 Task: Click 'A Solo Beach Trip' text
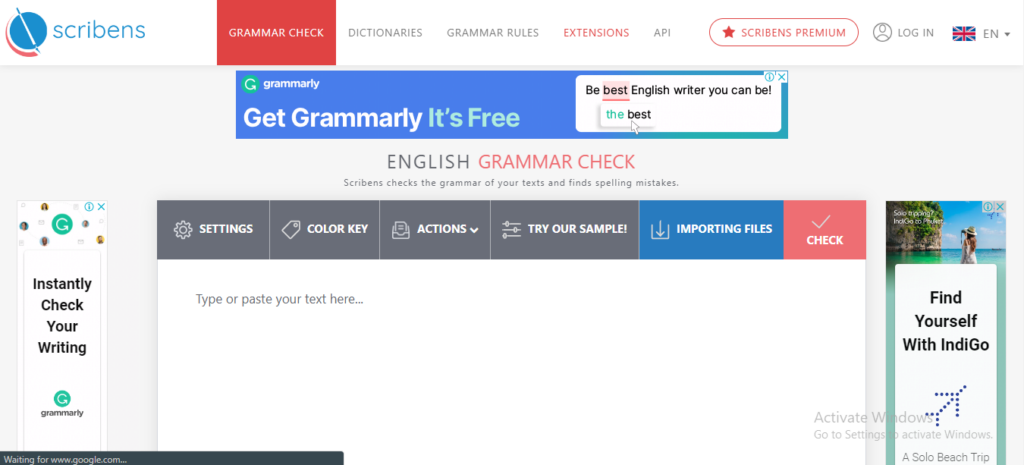946,457
